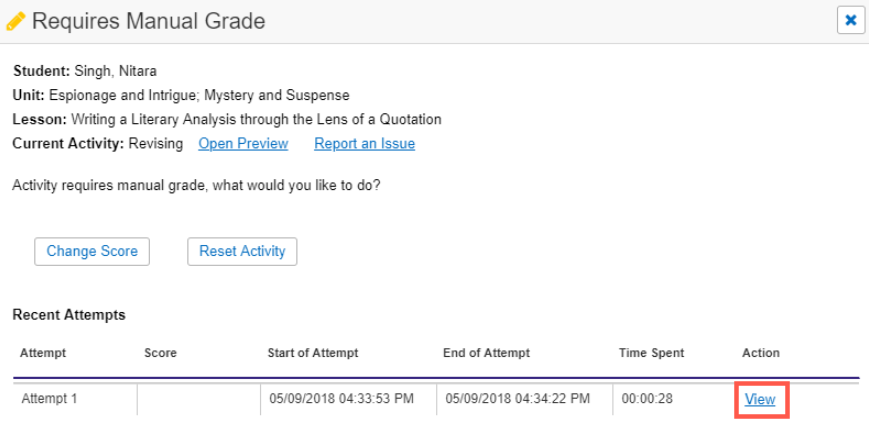Screen dimensions: 869x435
Task: Click the Score column header
Action: tap(161, 353)
